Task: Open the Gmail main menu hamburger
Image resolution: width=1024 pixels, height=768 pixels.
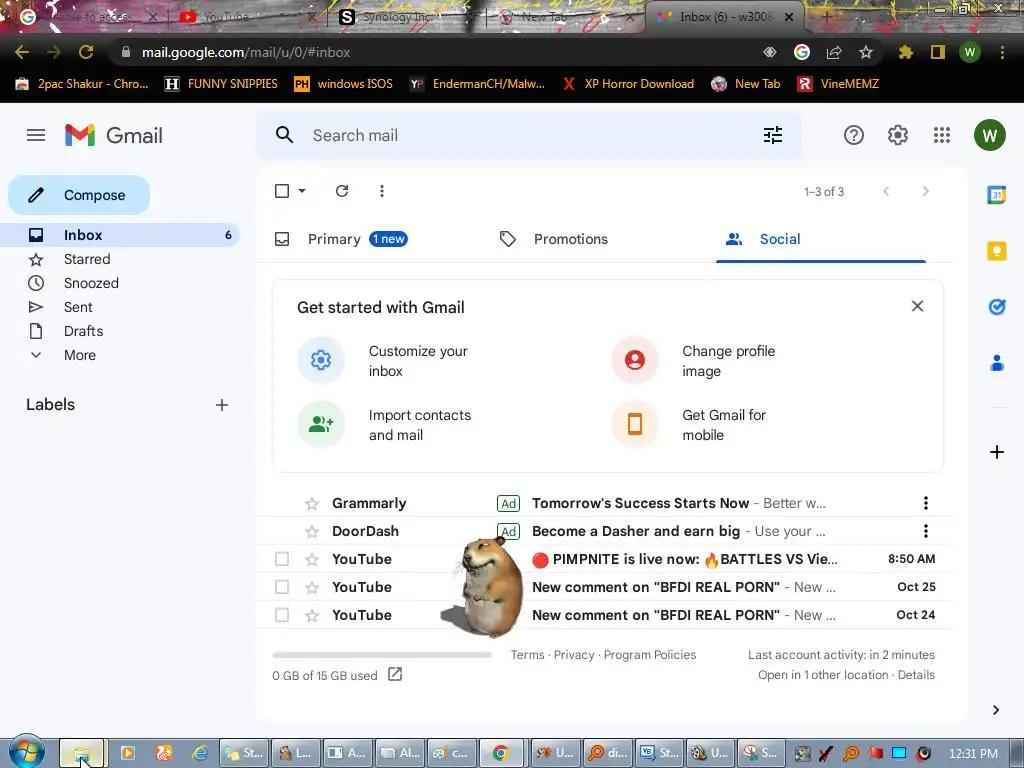Action: (36, 135)
